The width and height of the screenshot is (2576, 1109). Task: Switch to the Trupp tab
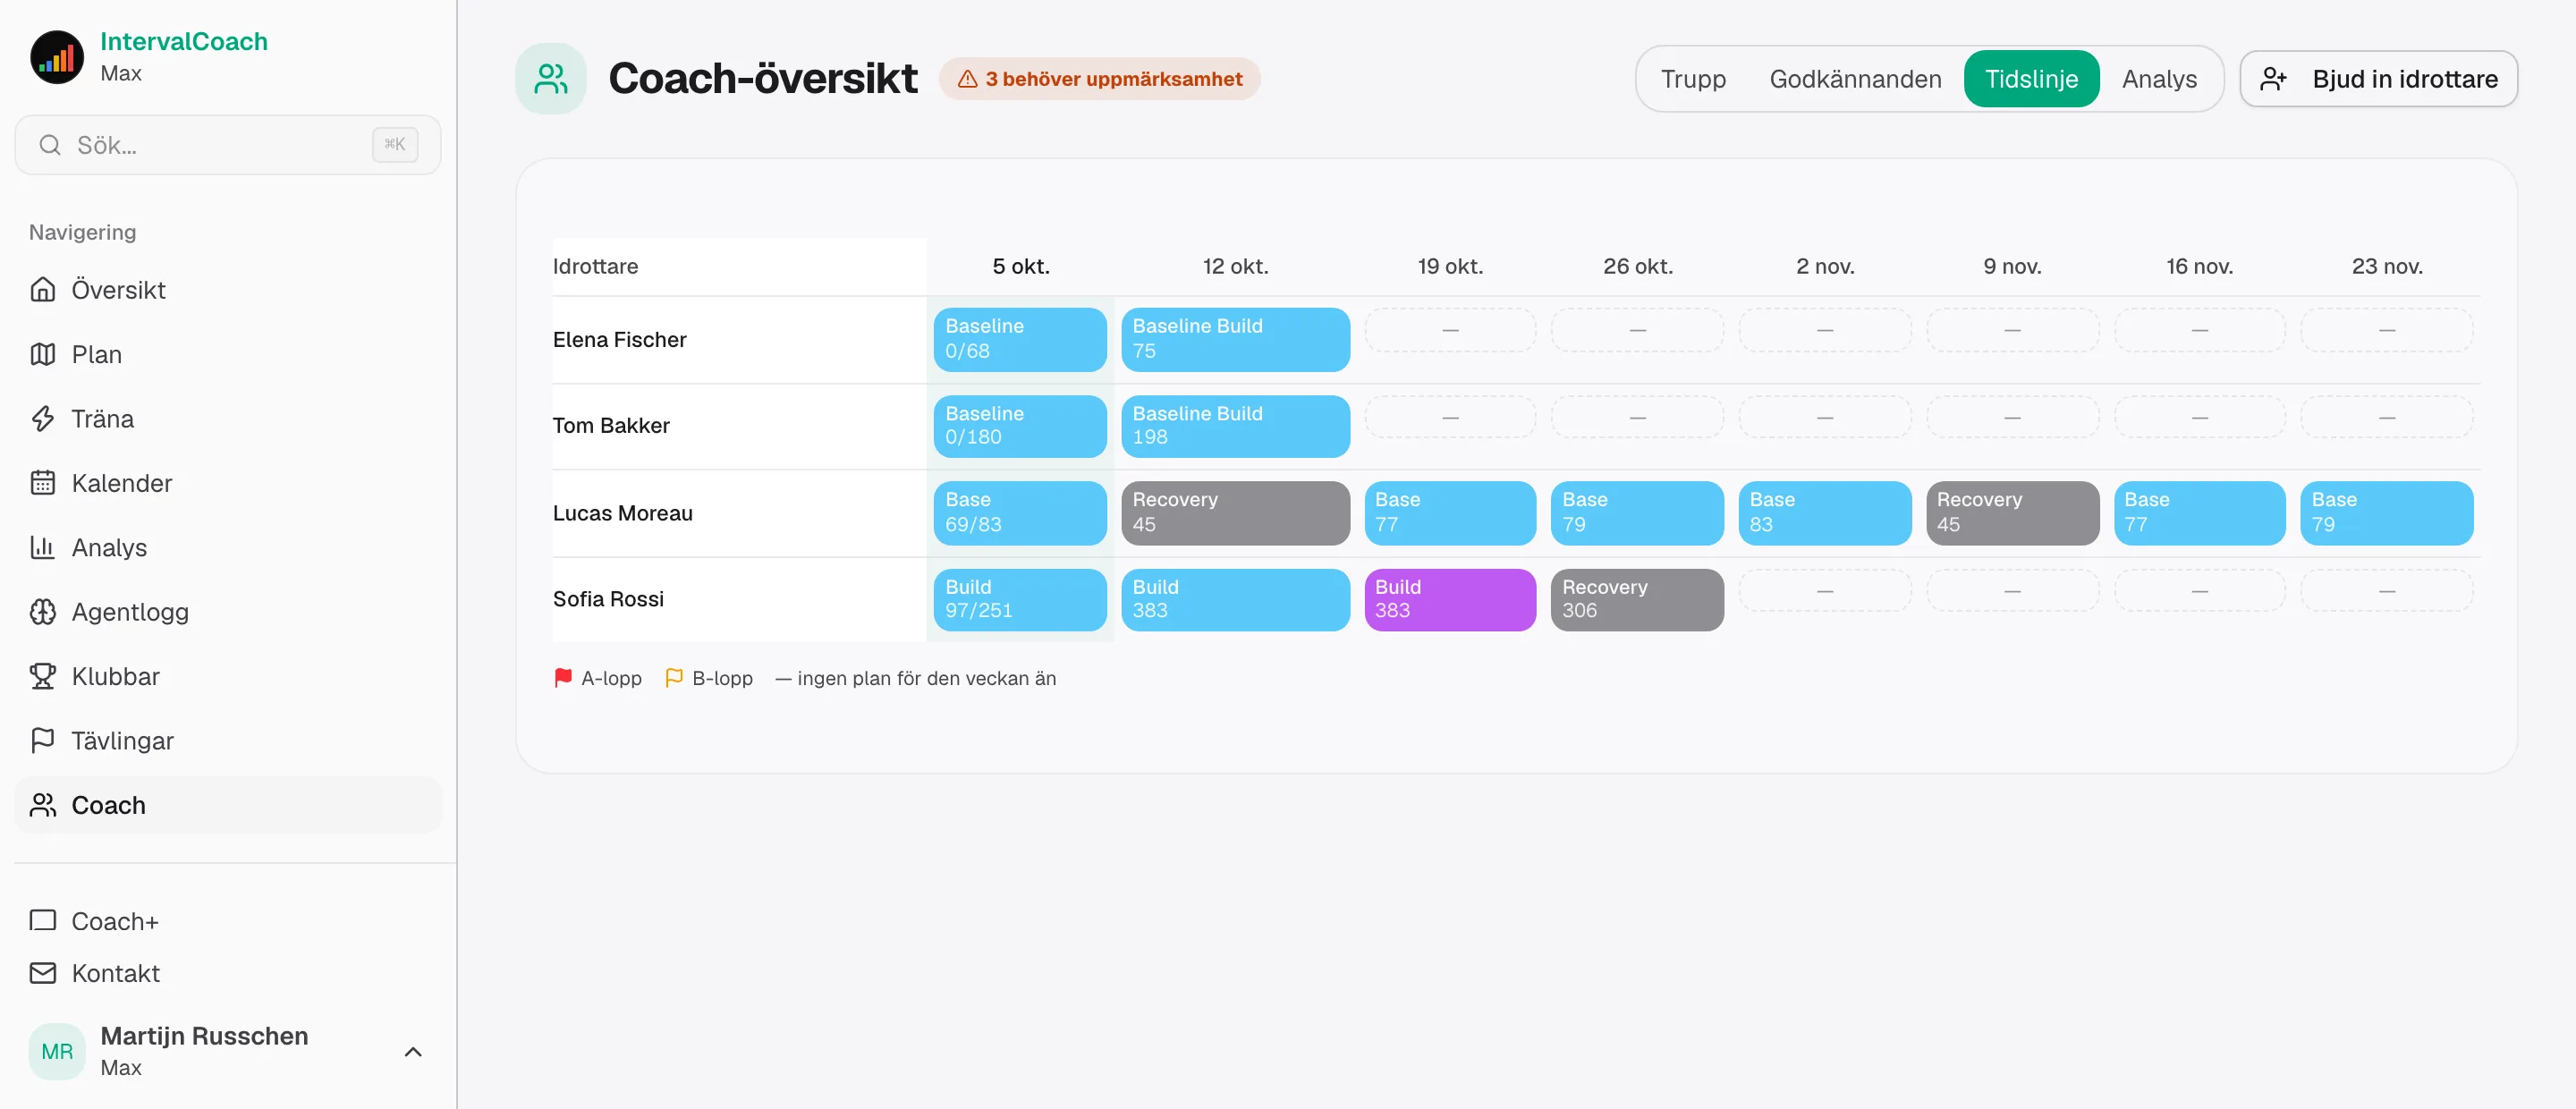tap(1693, 78)
